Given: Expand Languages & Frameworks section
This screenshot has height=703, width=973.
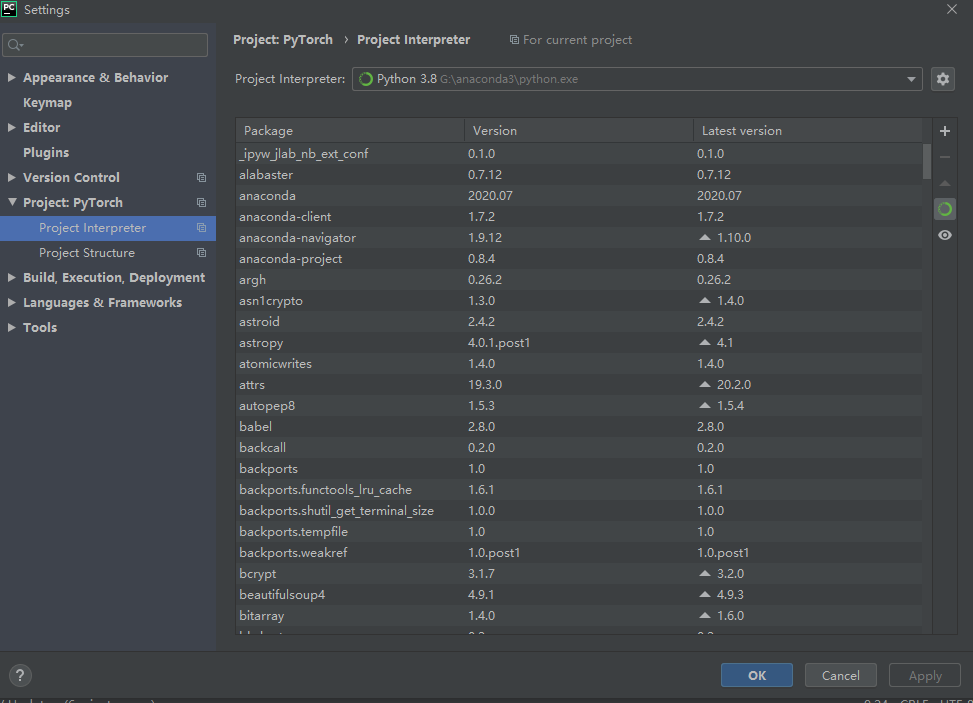Looking at the screenshot, I should click(x=11, y=302).
